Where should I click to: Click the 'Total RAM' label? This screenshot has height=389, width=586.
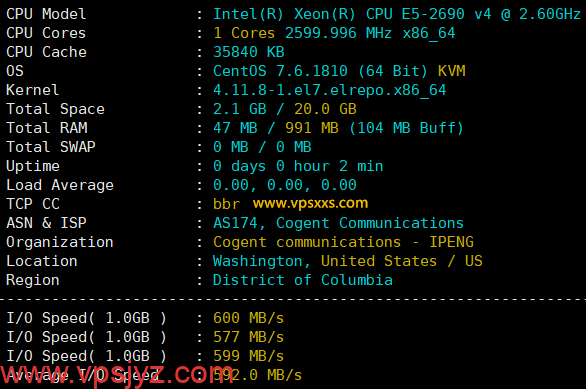(x=46, y=128)
